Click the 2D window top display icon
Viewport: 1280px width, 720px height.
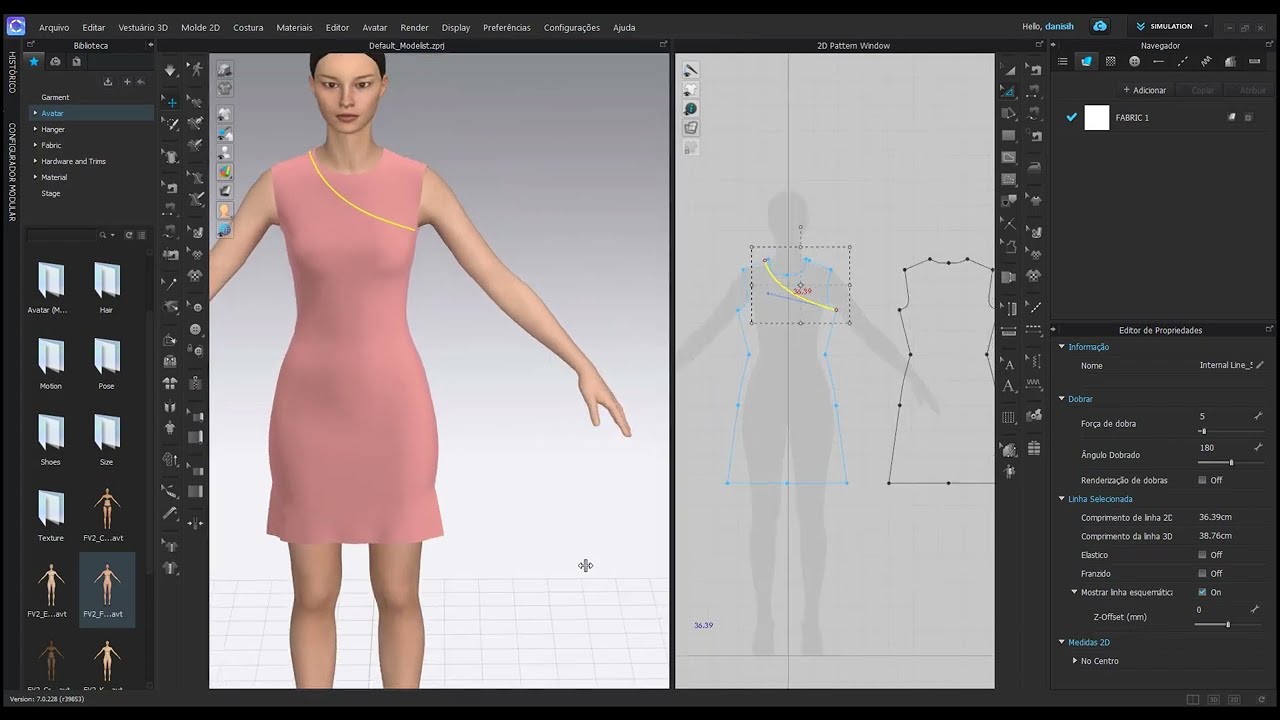pyautogui.click(x=691, y=70)
